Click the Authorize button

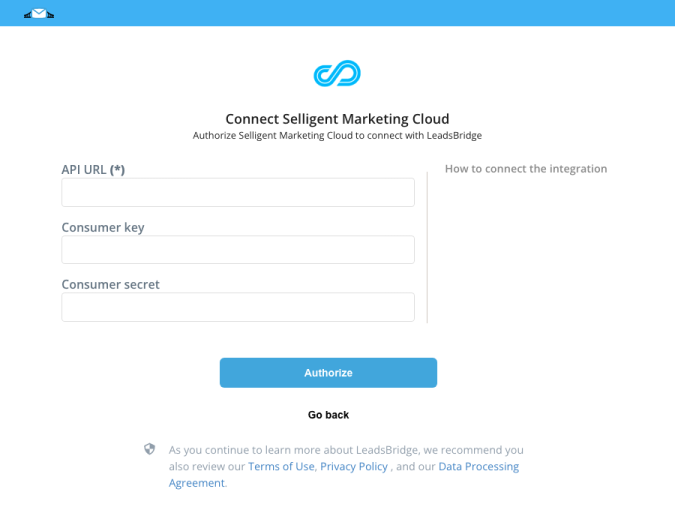pyautogui.click(x=328, y=373)
